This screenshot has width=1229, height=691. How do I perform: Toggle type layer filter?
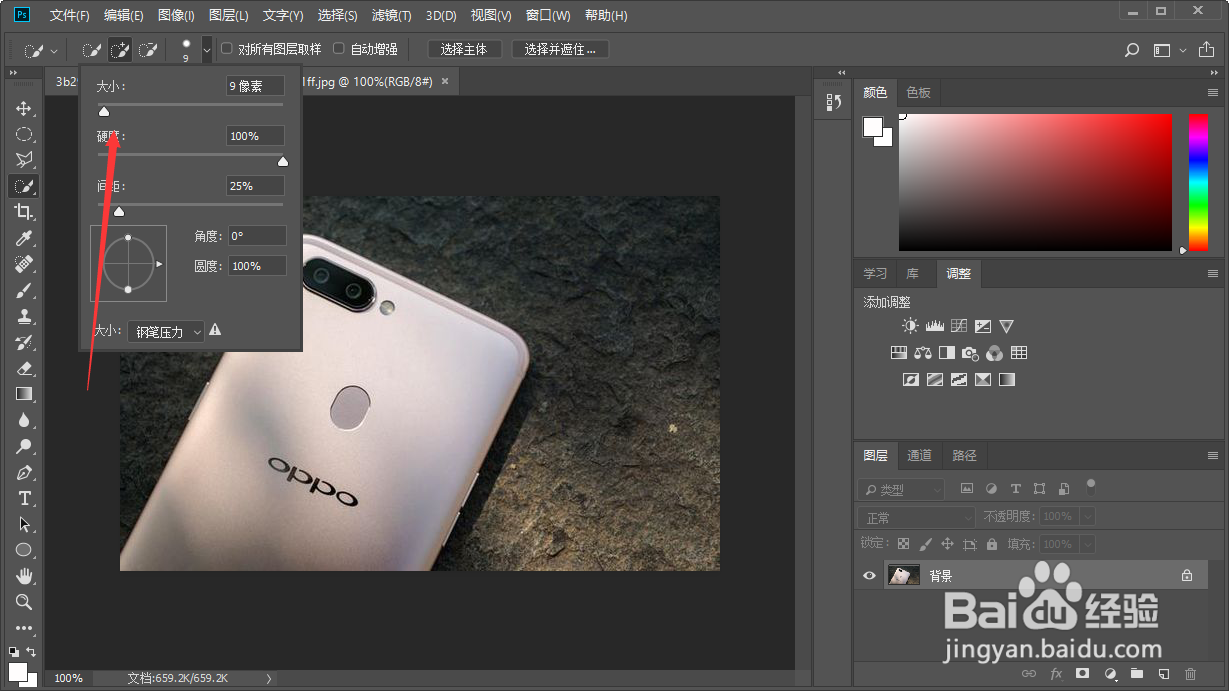pos(1015,489)
